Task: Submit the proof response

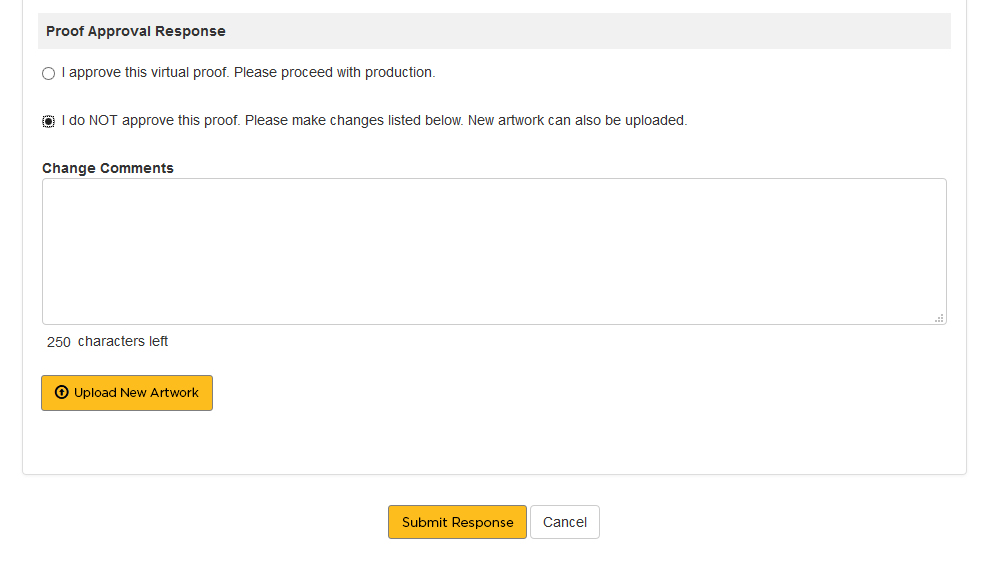Action: click(457, 522)
